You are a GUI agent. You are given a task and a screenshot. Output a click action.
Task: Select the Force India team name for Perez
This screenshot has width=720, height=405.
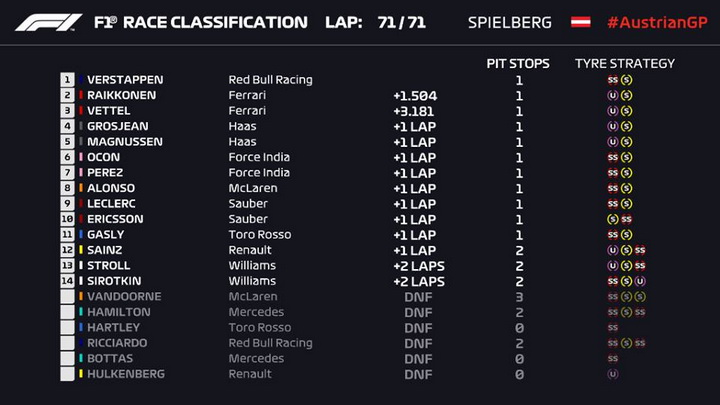pos(259,173)
